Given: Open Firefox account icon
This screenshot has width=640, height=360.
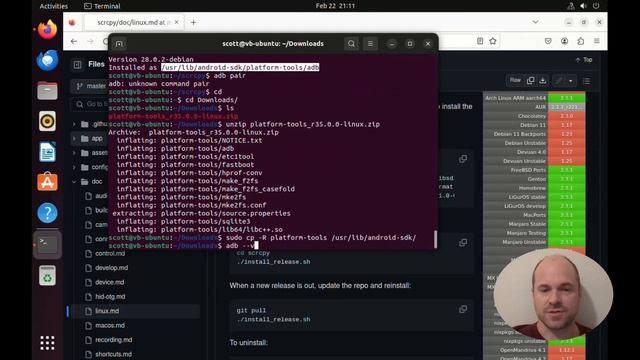Looking at the screenshot, I should point(564,41).
